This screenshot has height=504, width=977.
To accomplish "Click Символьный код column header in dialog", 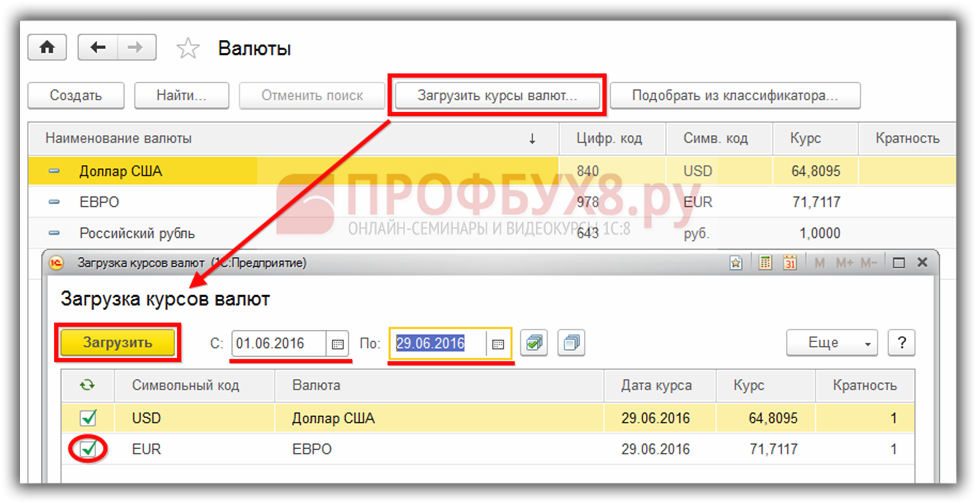I will point(194,385).
